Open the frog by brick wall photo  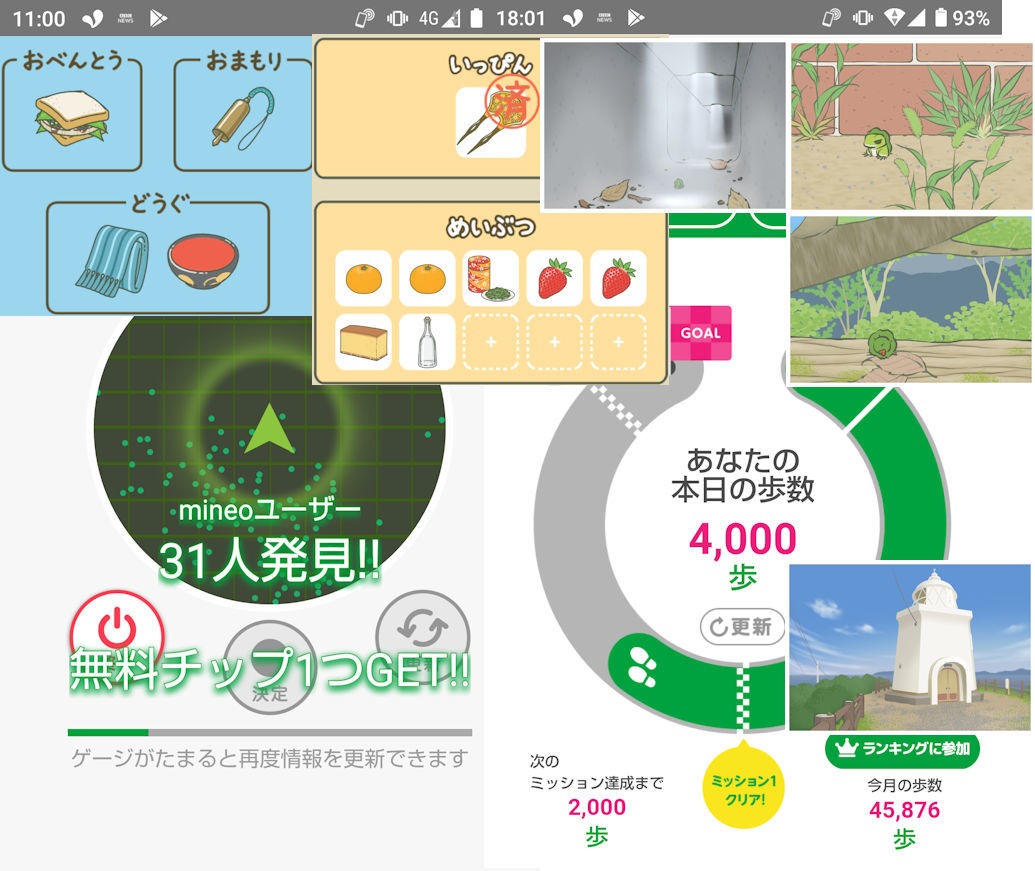tap(912, 126)
